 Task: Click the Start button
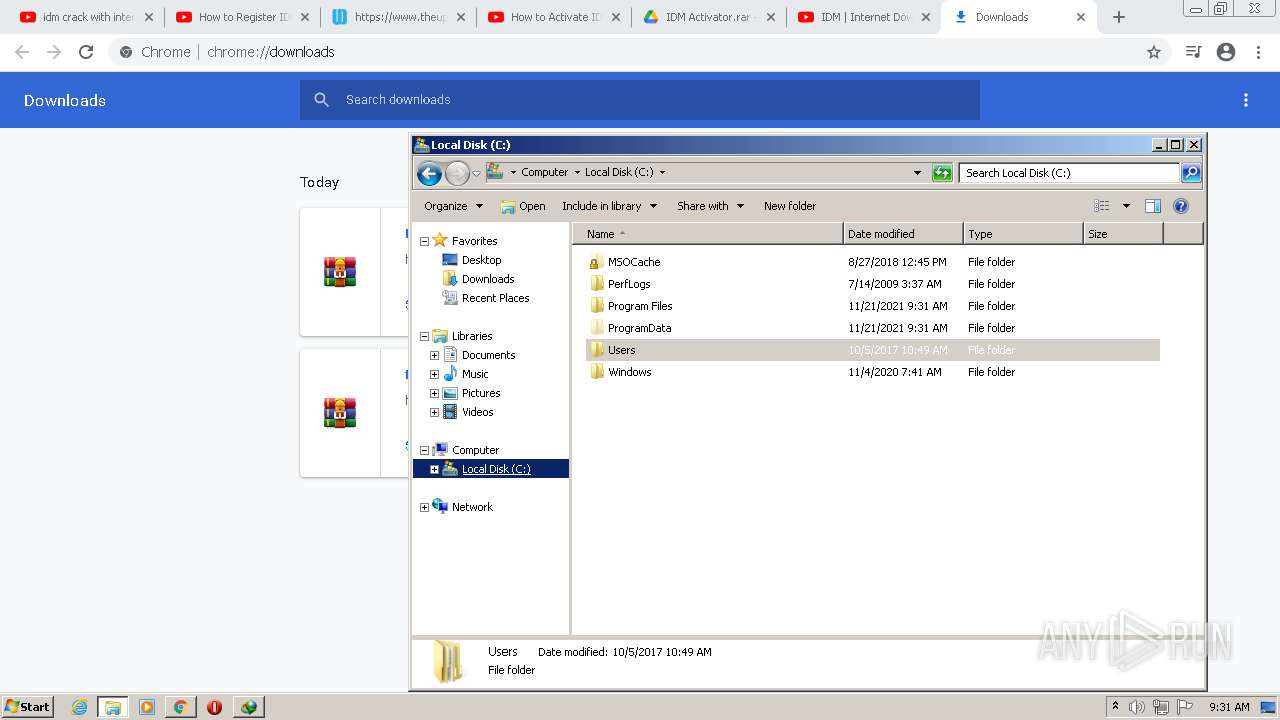(x=28, y=707)
